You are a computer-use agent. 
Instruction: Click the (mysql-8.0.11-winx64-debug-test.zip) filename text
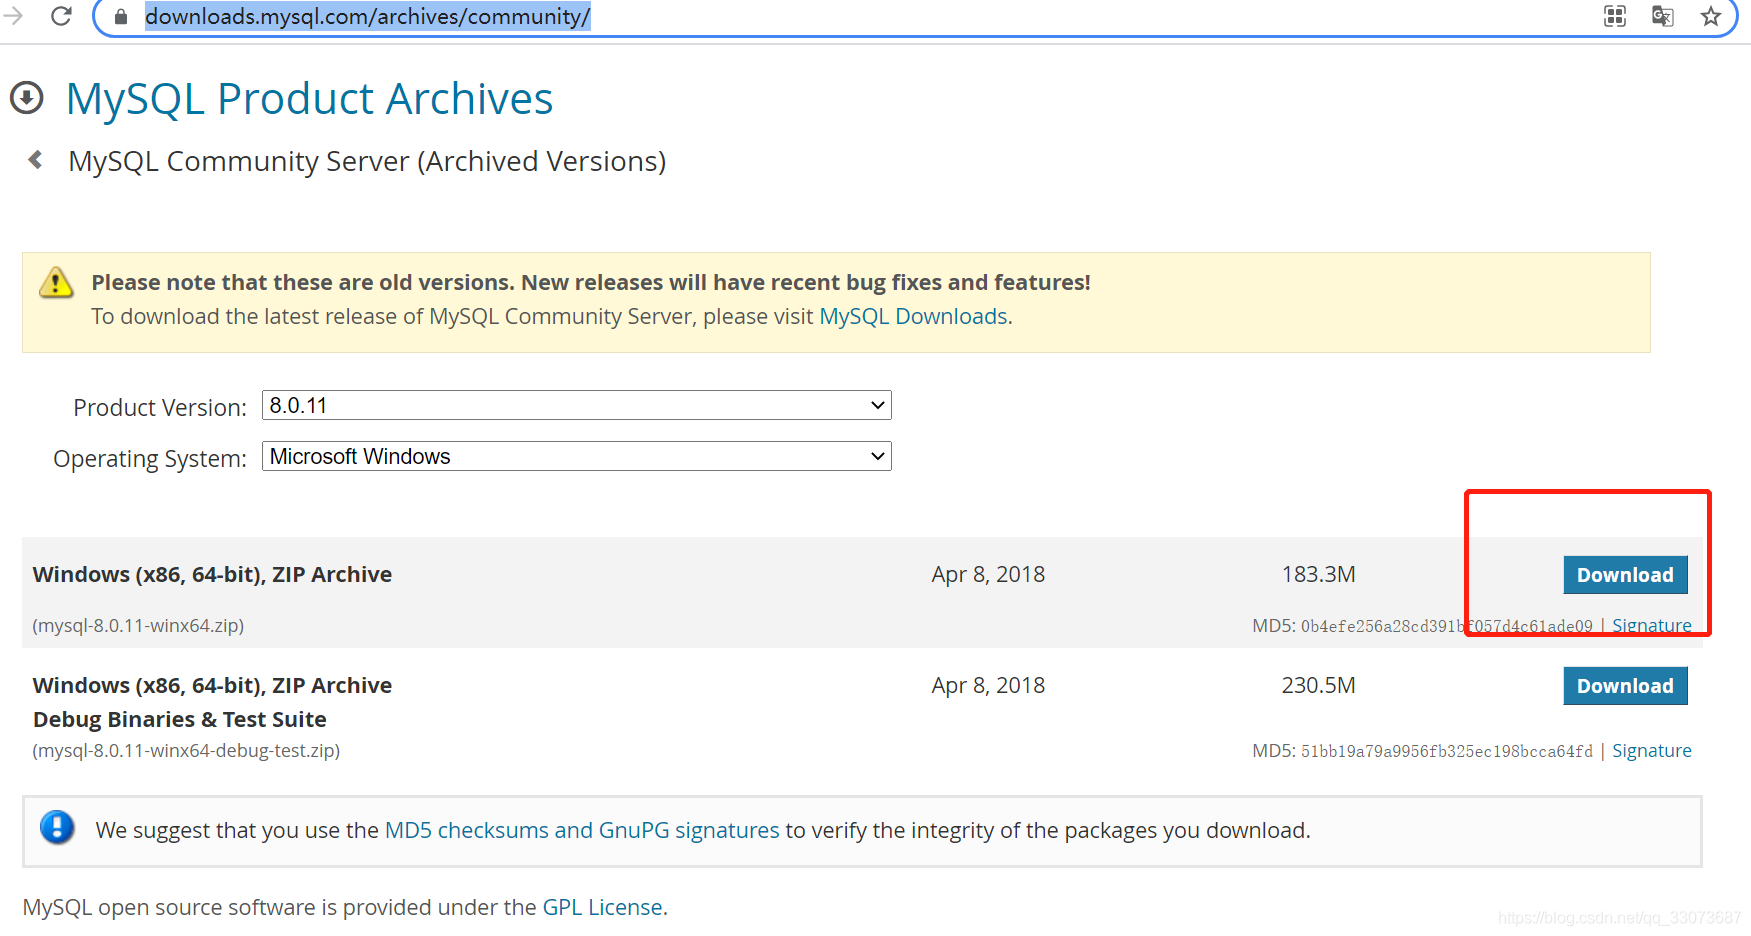click(x=186, y=750)
